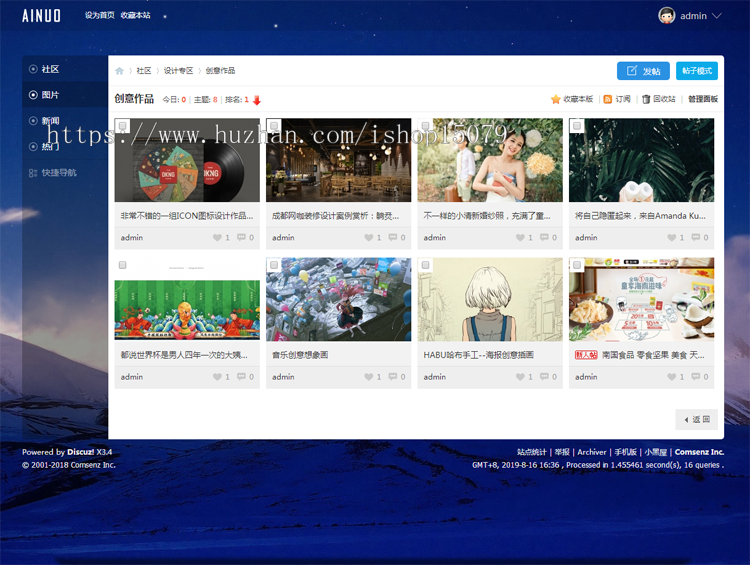
Task: Click heart like icon on HABU哈布手工 card
Action: pyautogui.click(x=520, y=377)
